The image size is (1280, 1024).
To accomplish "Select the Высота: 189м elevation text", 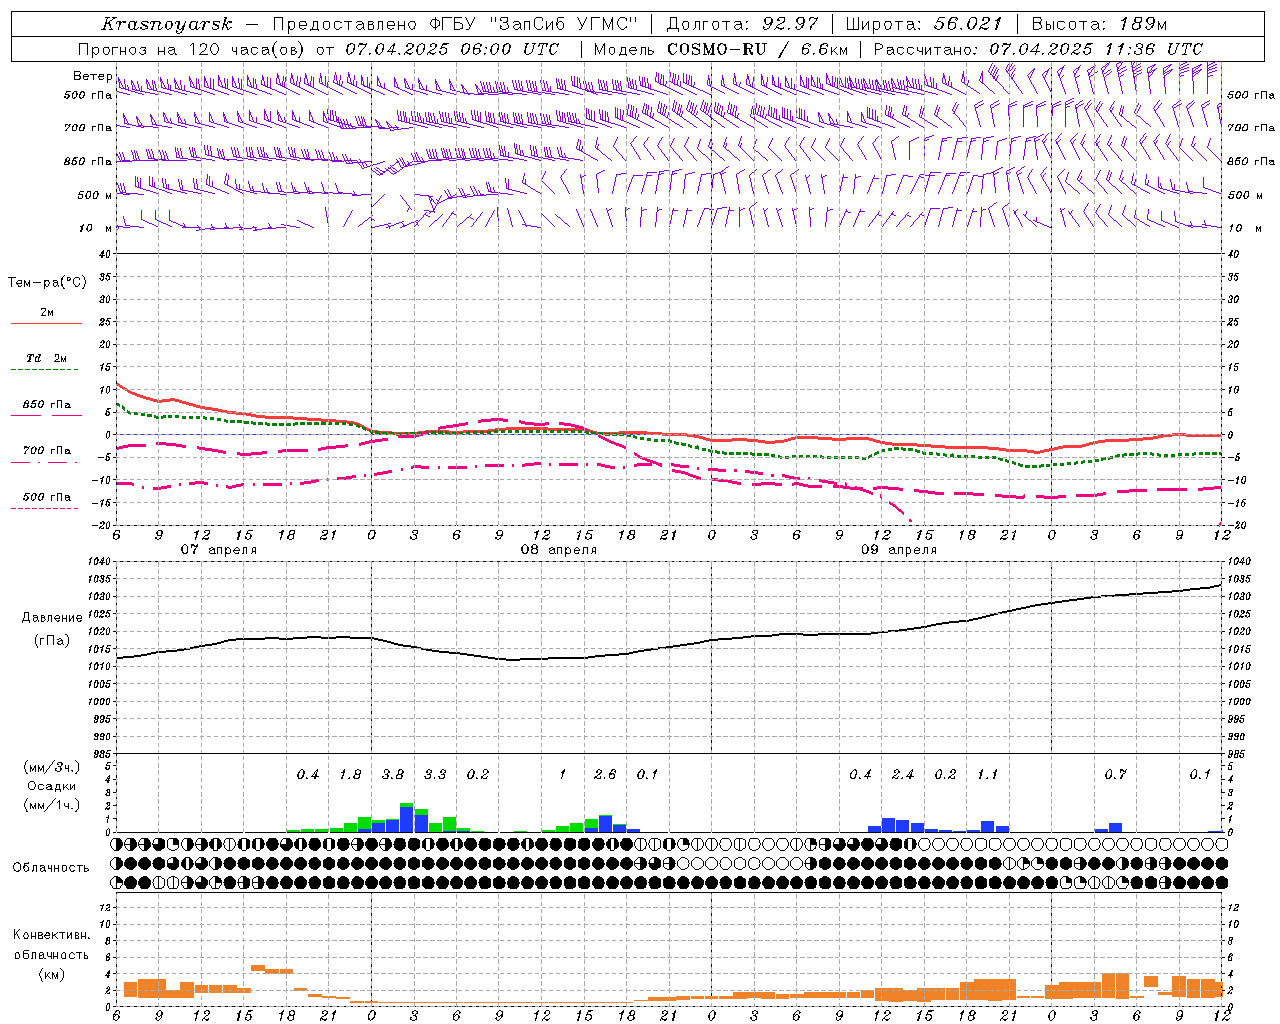I will 1099,24.
